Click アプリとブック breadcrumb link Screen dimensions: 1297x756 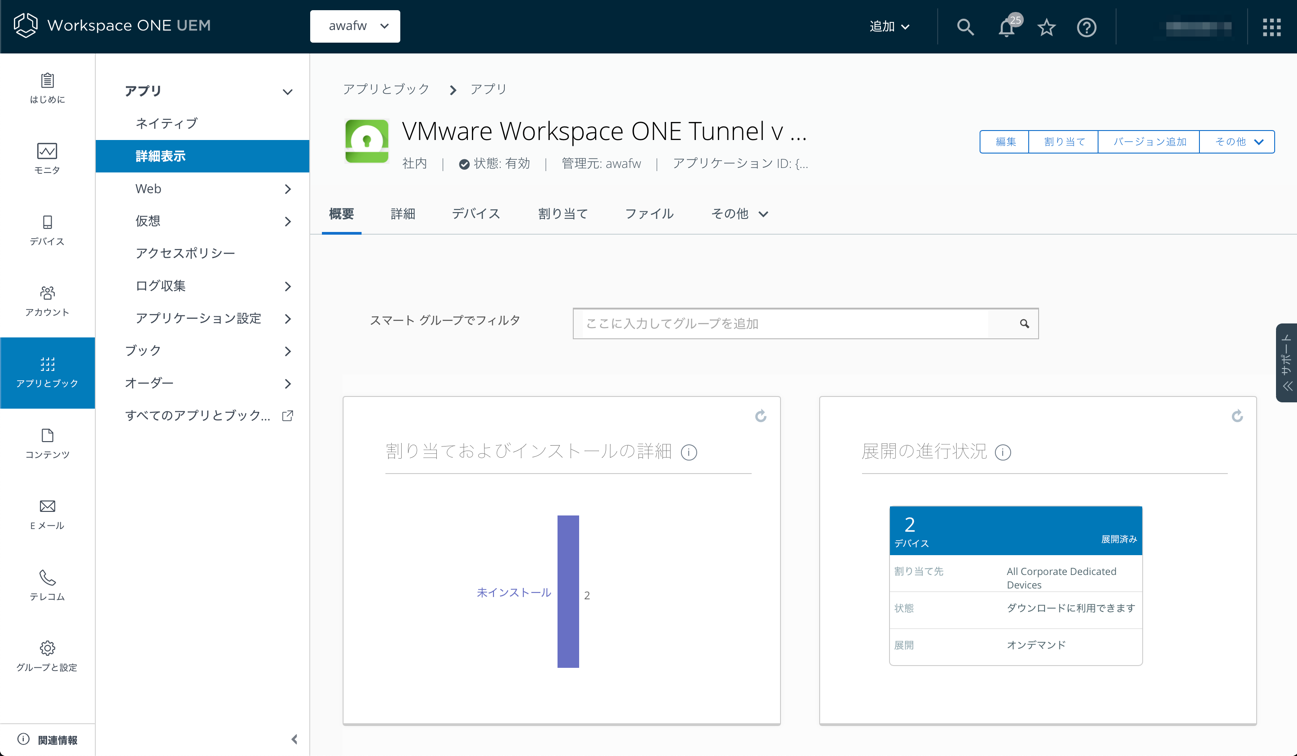click(x=386, y=89)
